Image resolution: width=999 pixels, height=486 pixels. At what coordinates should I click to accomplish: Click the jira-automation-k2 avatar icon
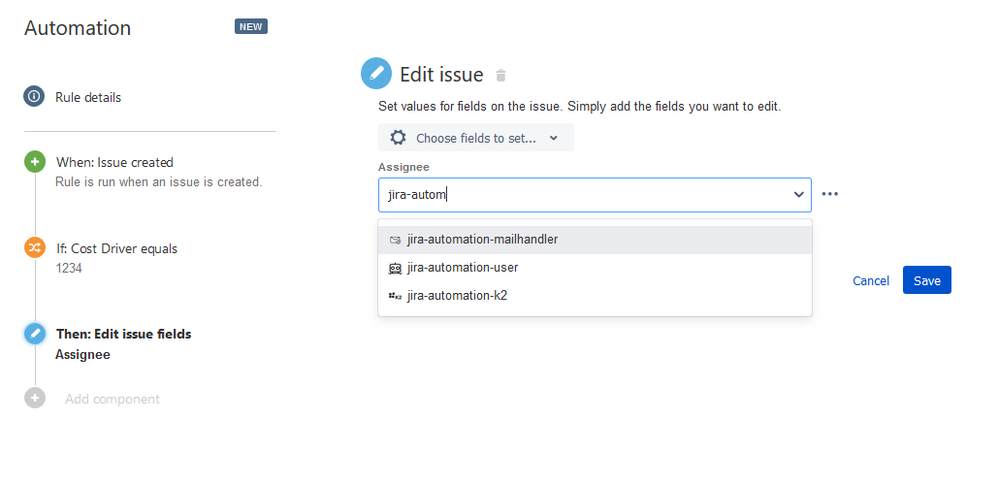[395, 296]
